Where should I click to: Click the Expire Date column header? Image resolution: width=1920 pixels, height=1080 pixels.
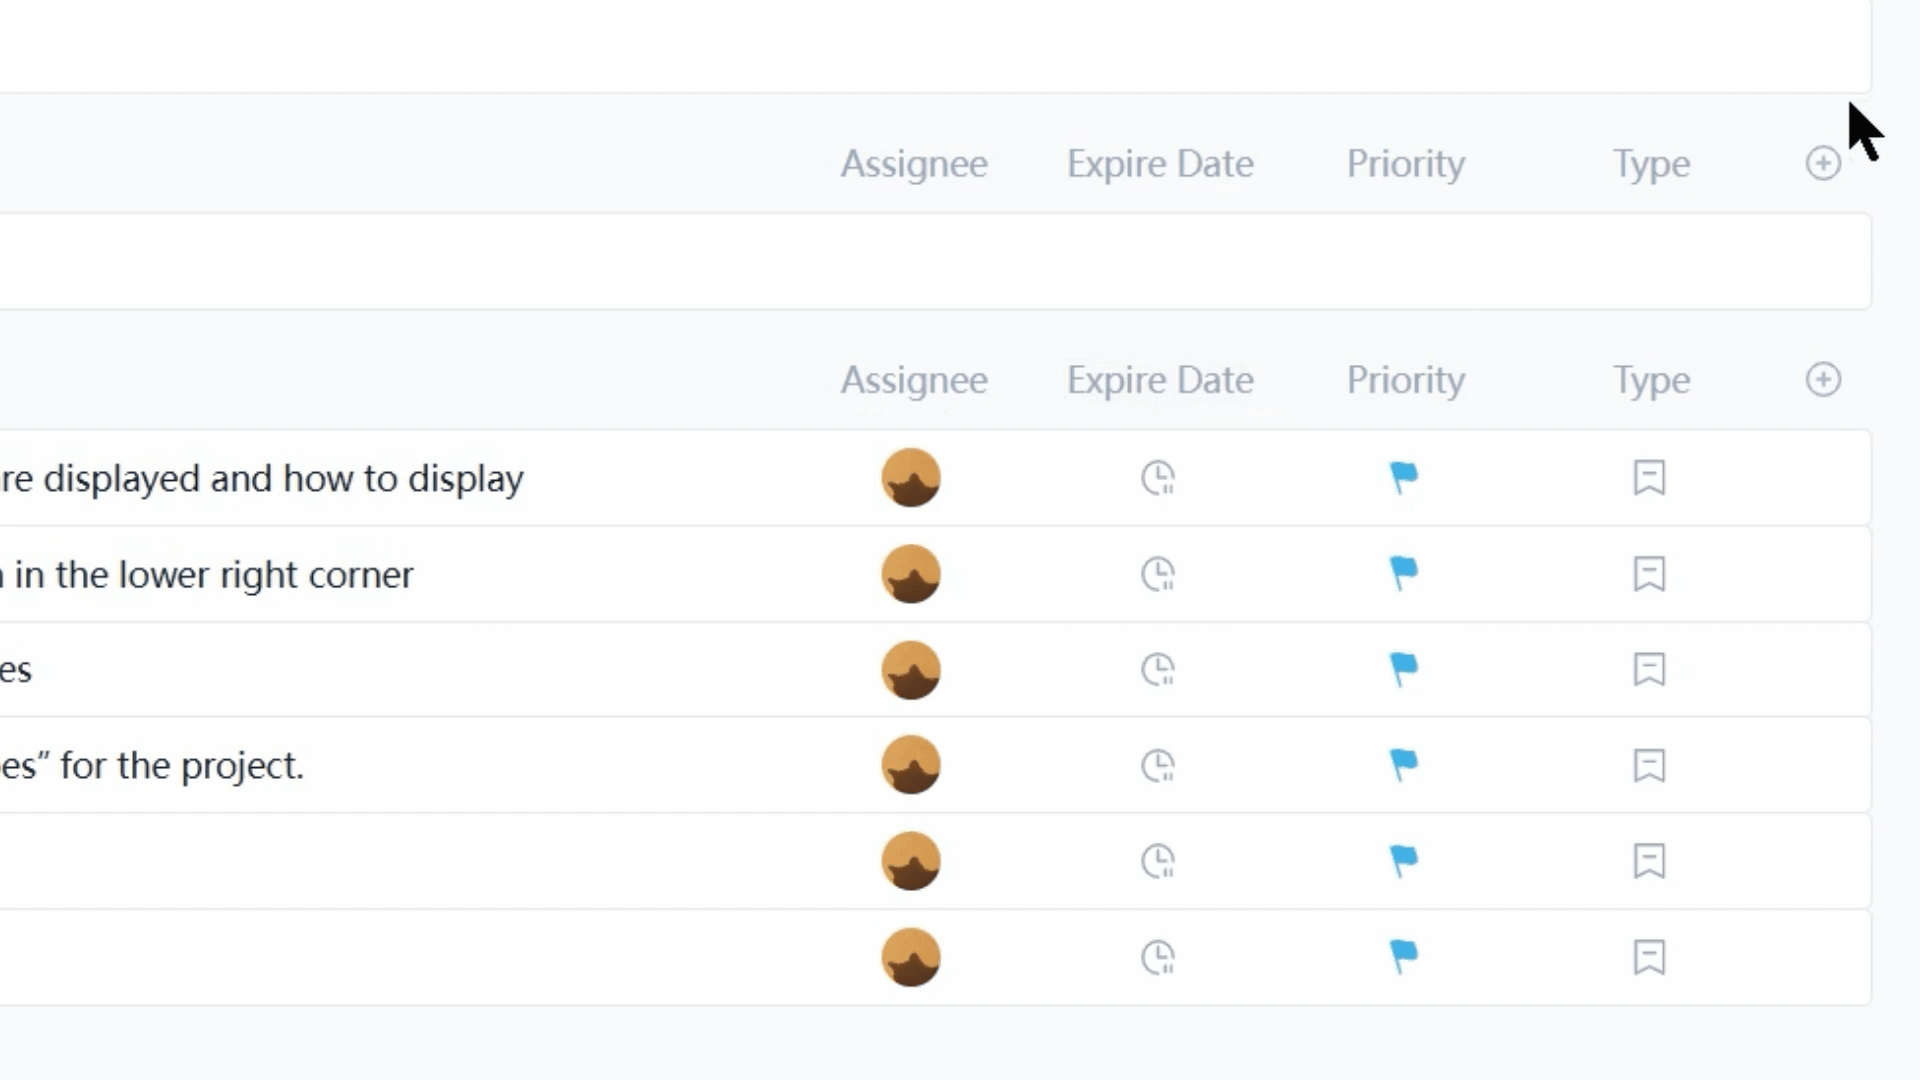pyautogui.click(x=1159, y=380)
